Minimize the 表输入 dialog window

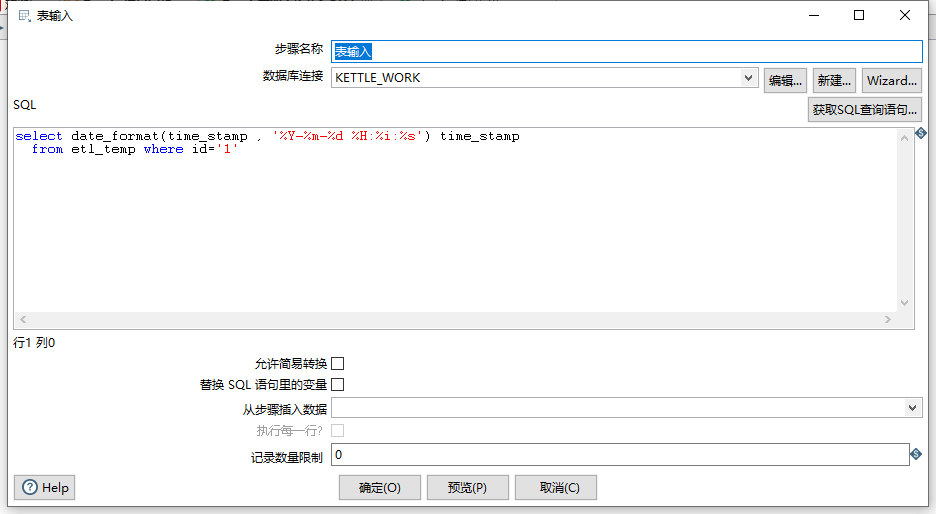click(814, 15)
